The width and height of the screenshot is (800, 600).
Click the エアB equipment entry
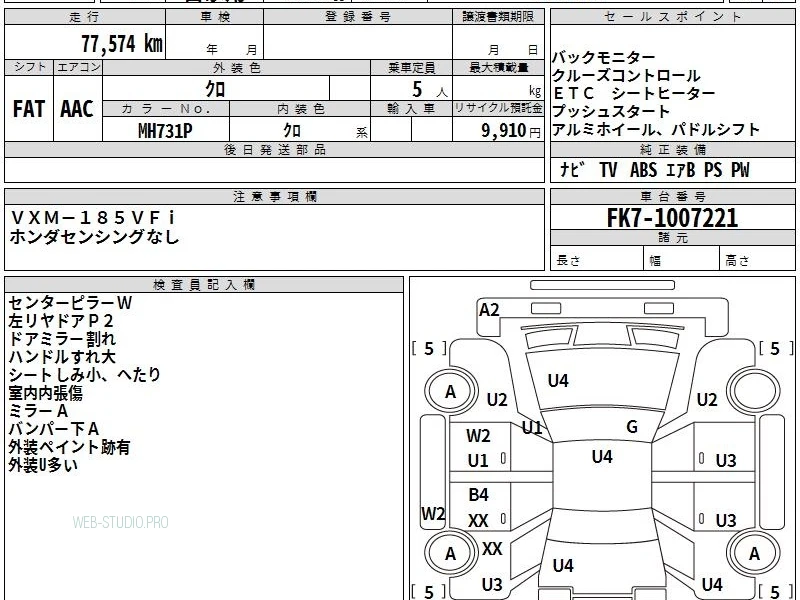[x=681, y=169]
